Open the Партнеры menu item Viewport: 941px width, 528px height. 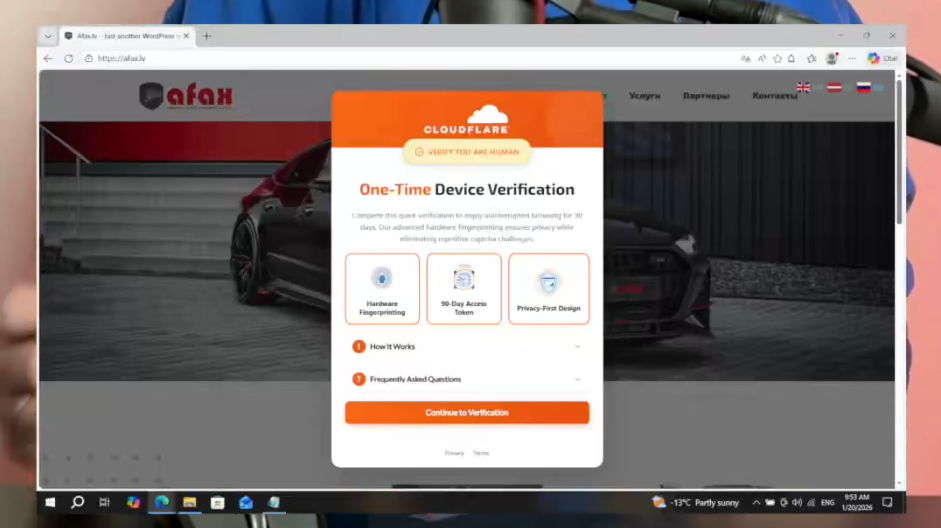coord(705,97)
